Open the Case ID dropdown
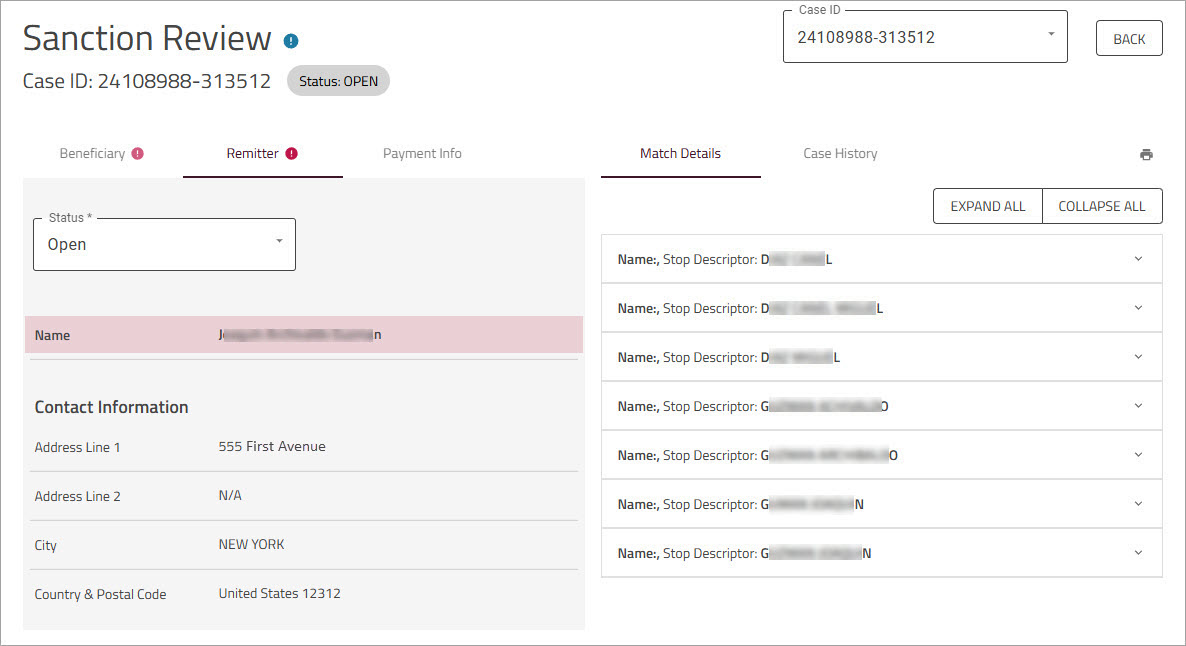 click(1053, 36)
